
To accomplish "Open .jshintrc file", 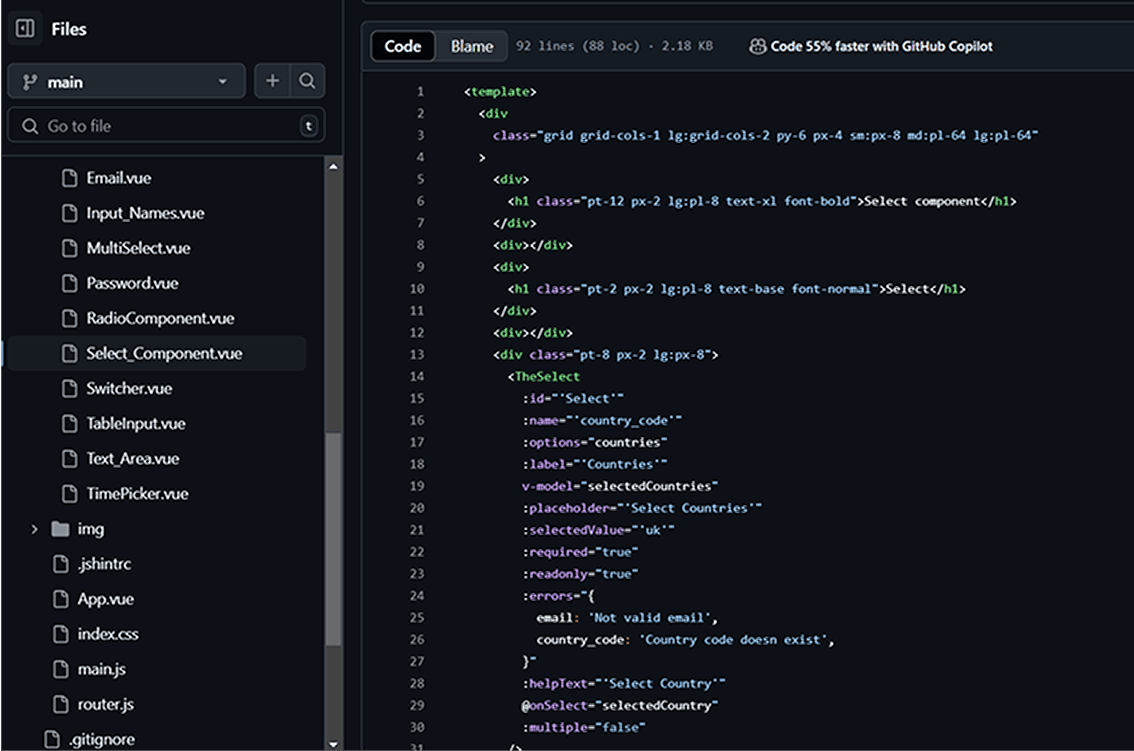I will coord(105,564).
